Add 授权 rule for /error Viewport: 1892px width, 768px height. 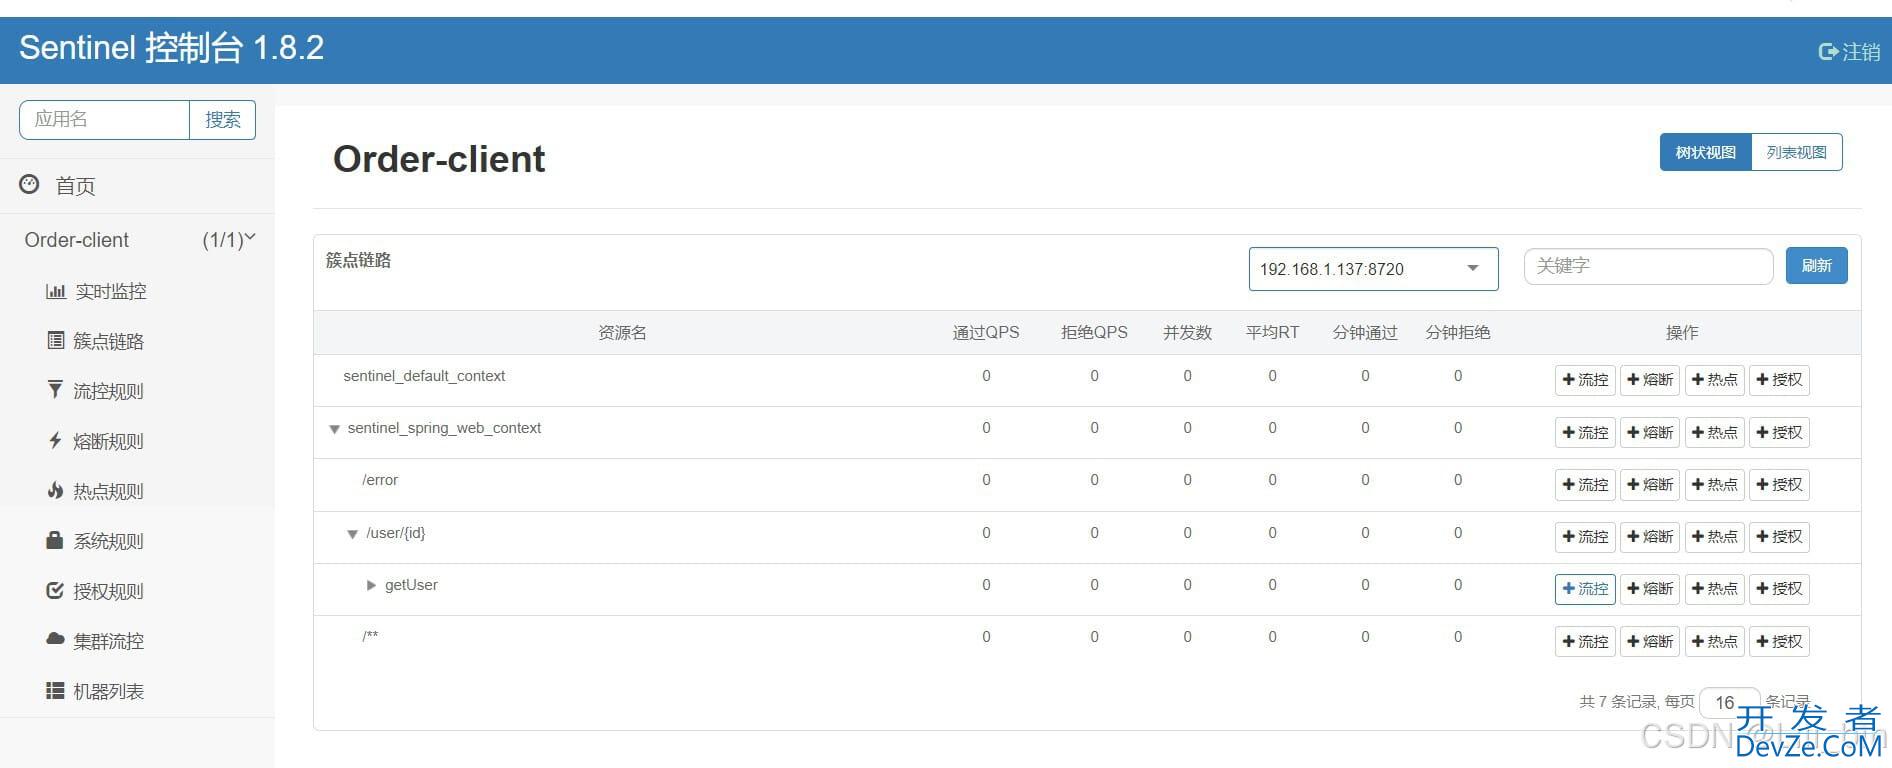(x=1779, y=485)
